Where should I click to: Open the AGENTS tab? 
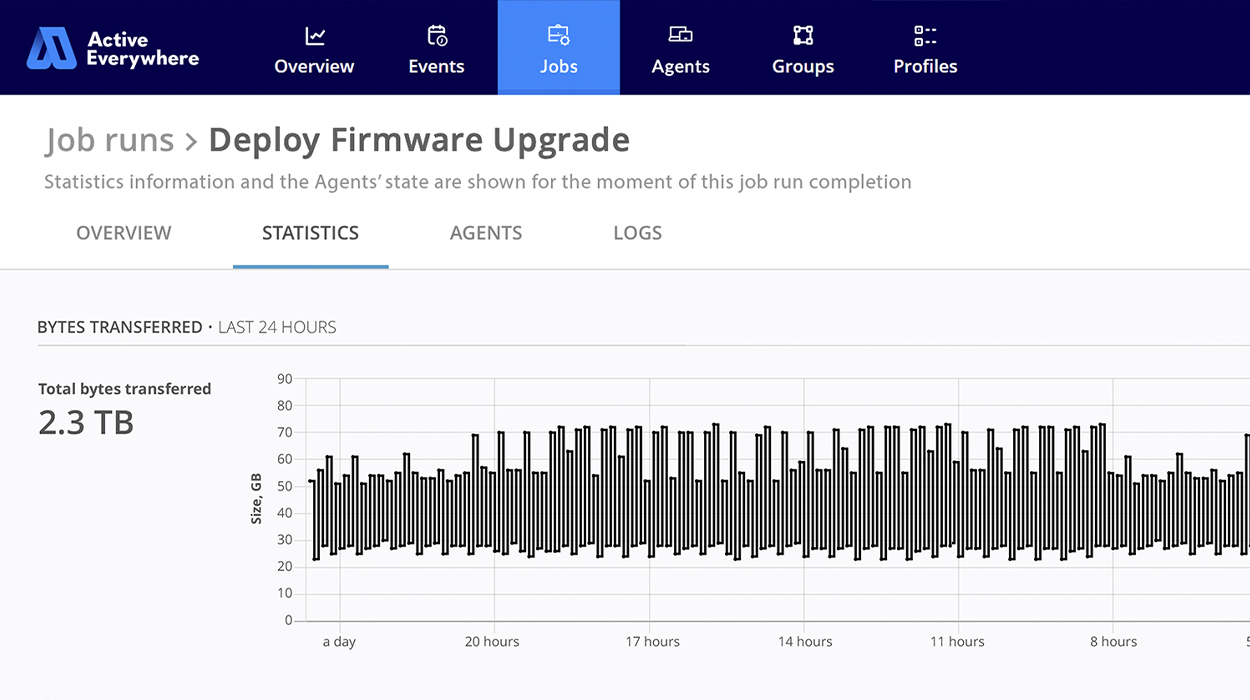(486, 232)
